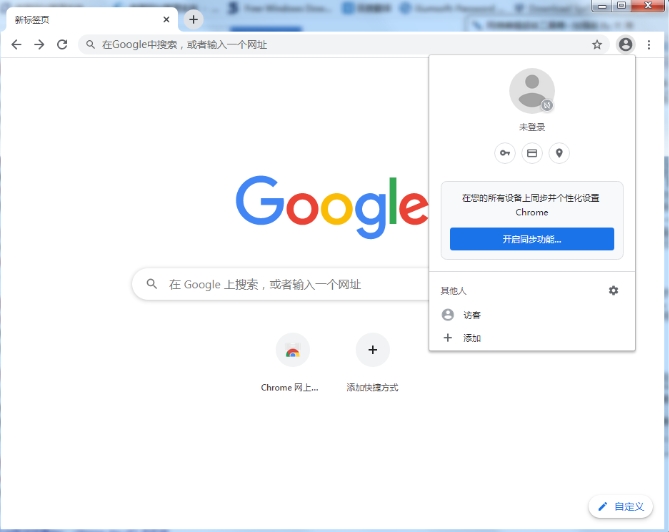Open addresses via the location pin icon
Viewport: 669px width, 532px height.
click(559, 153)
